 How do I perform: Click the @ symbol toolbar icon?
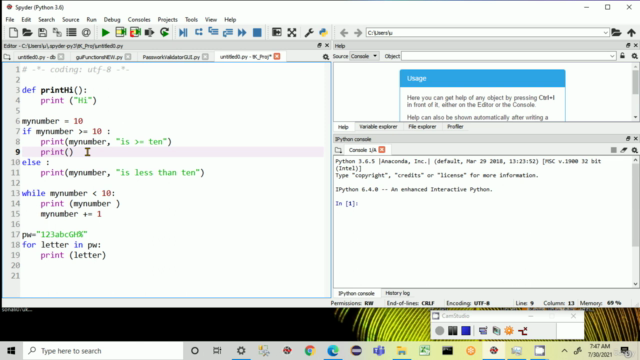tap(86, 33)
